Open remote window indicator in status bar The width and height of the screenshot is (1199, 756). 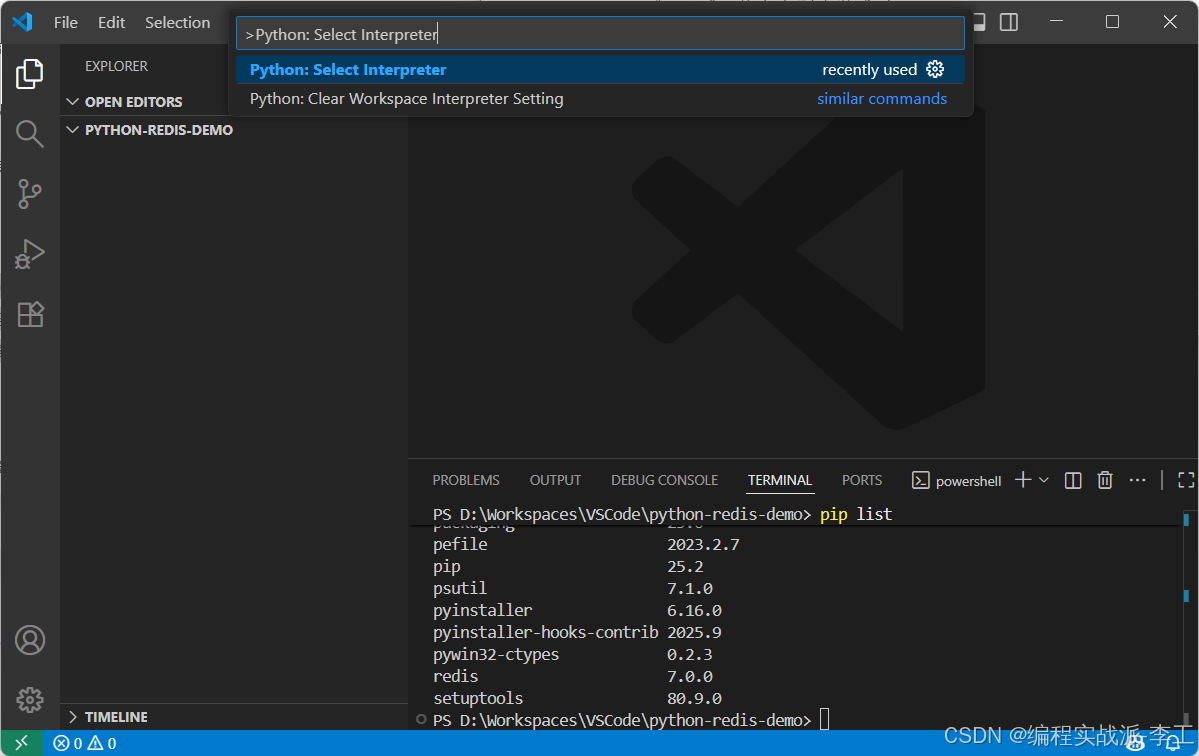click(x=21, y=742)
